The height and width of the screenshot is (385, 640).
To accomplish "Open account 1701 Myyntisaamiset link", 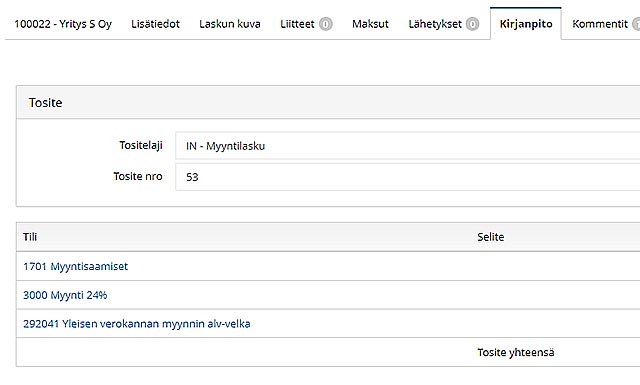I will [76, 266].
